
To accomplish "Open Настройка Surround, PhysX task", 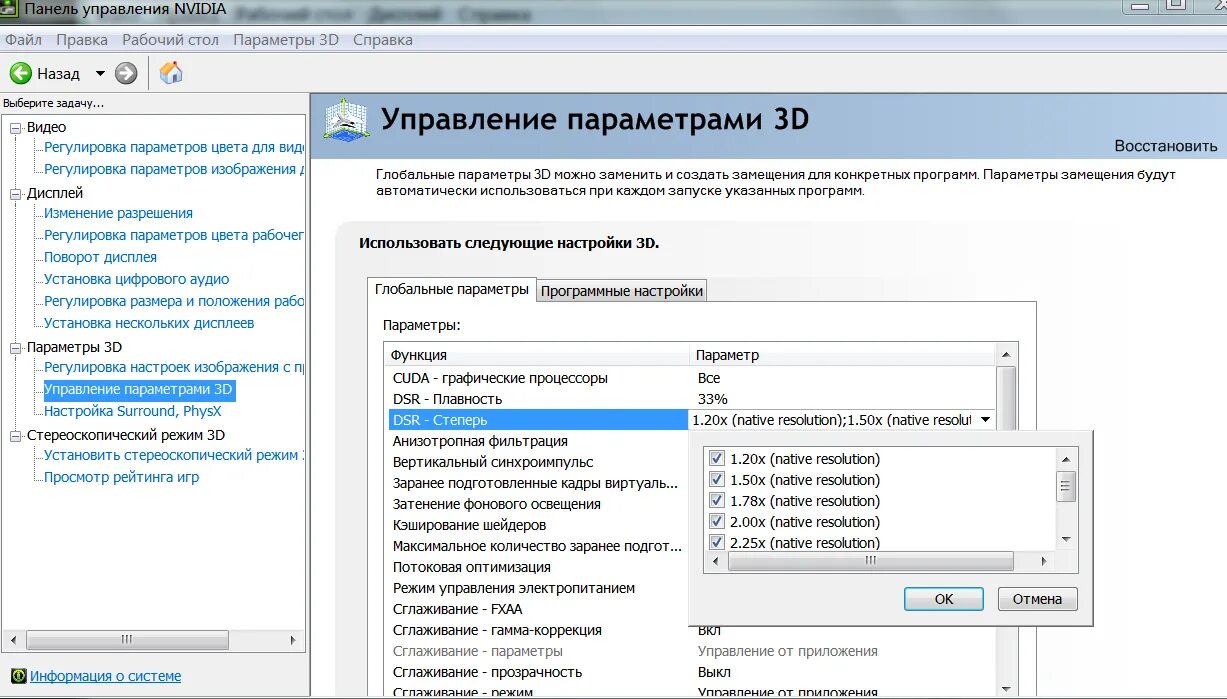I will [132, 411].
